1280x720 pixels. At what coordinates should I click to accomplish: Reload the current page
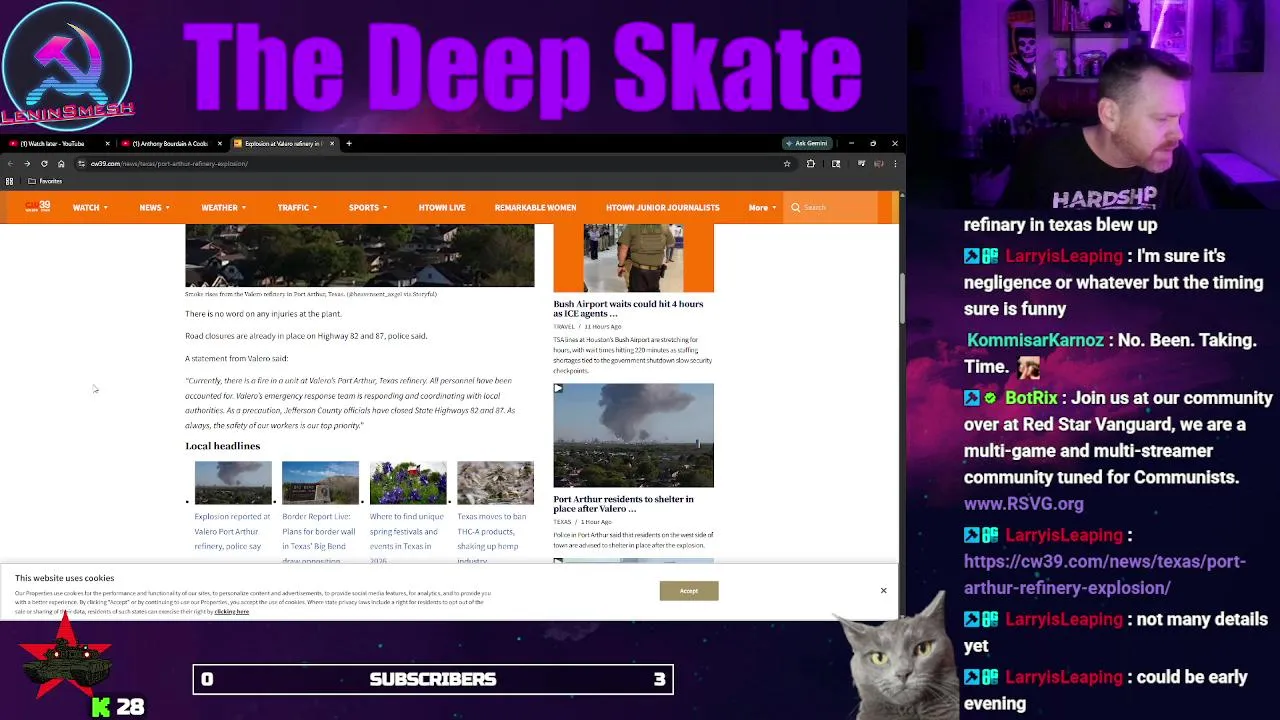coord(44,163)
